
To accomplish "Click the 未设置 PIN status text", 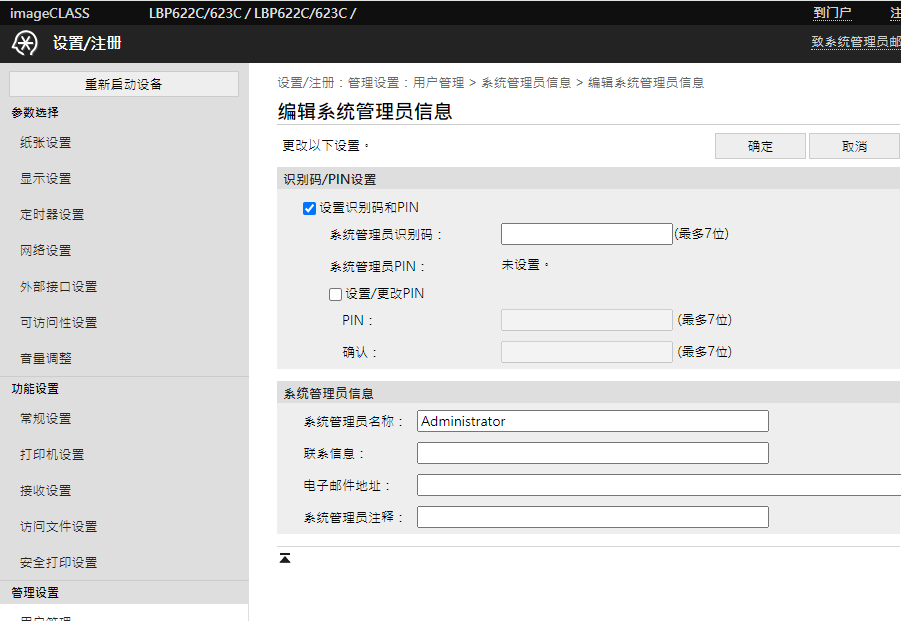I will [525, 265].
